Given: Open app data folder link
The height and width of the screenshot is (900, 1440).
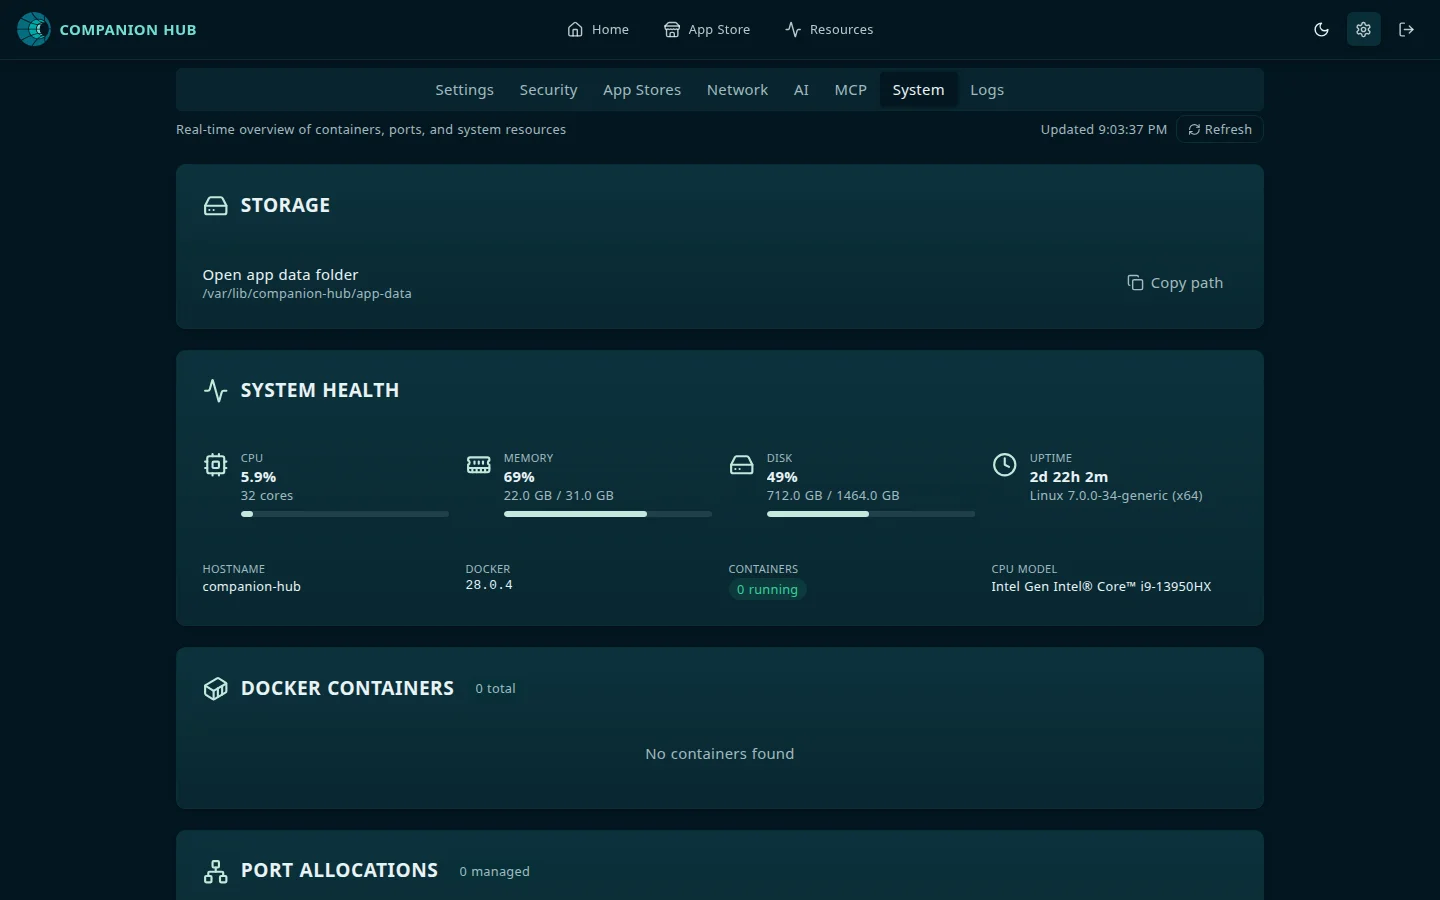Looking at the screenshot, I should coord(280,275).
